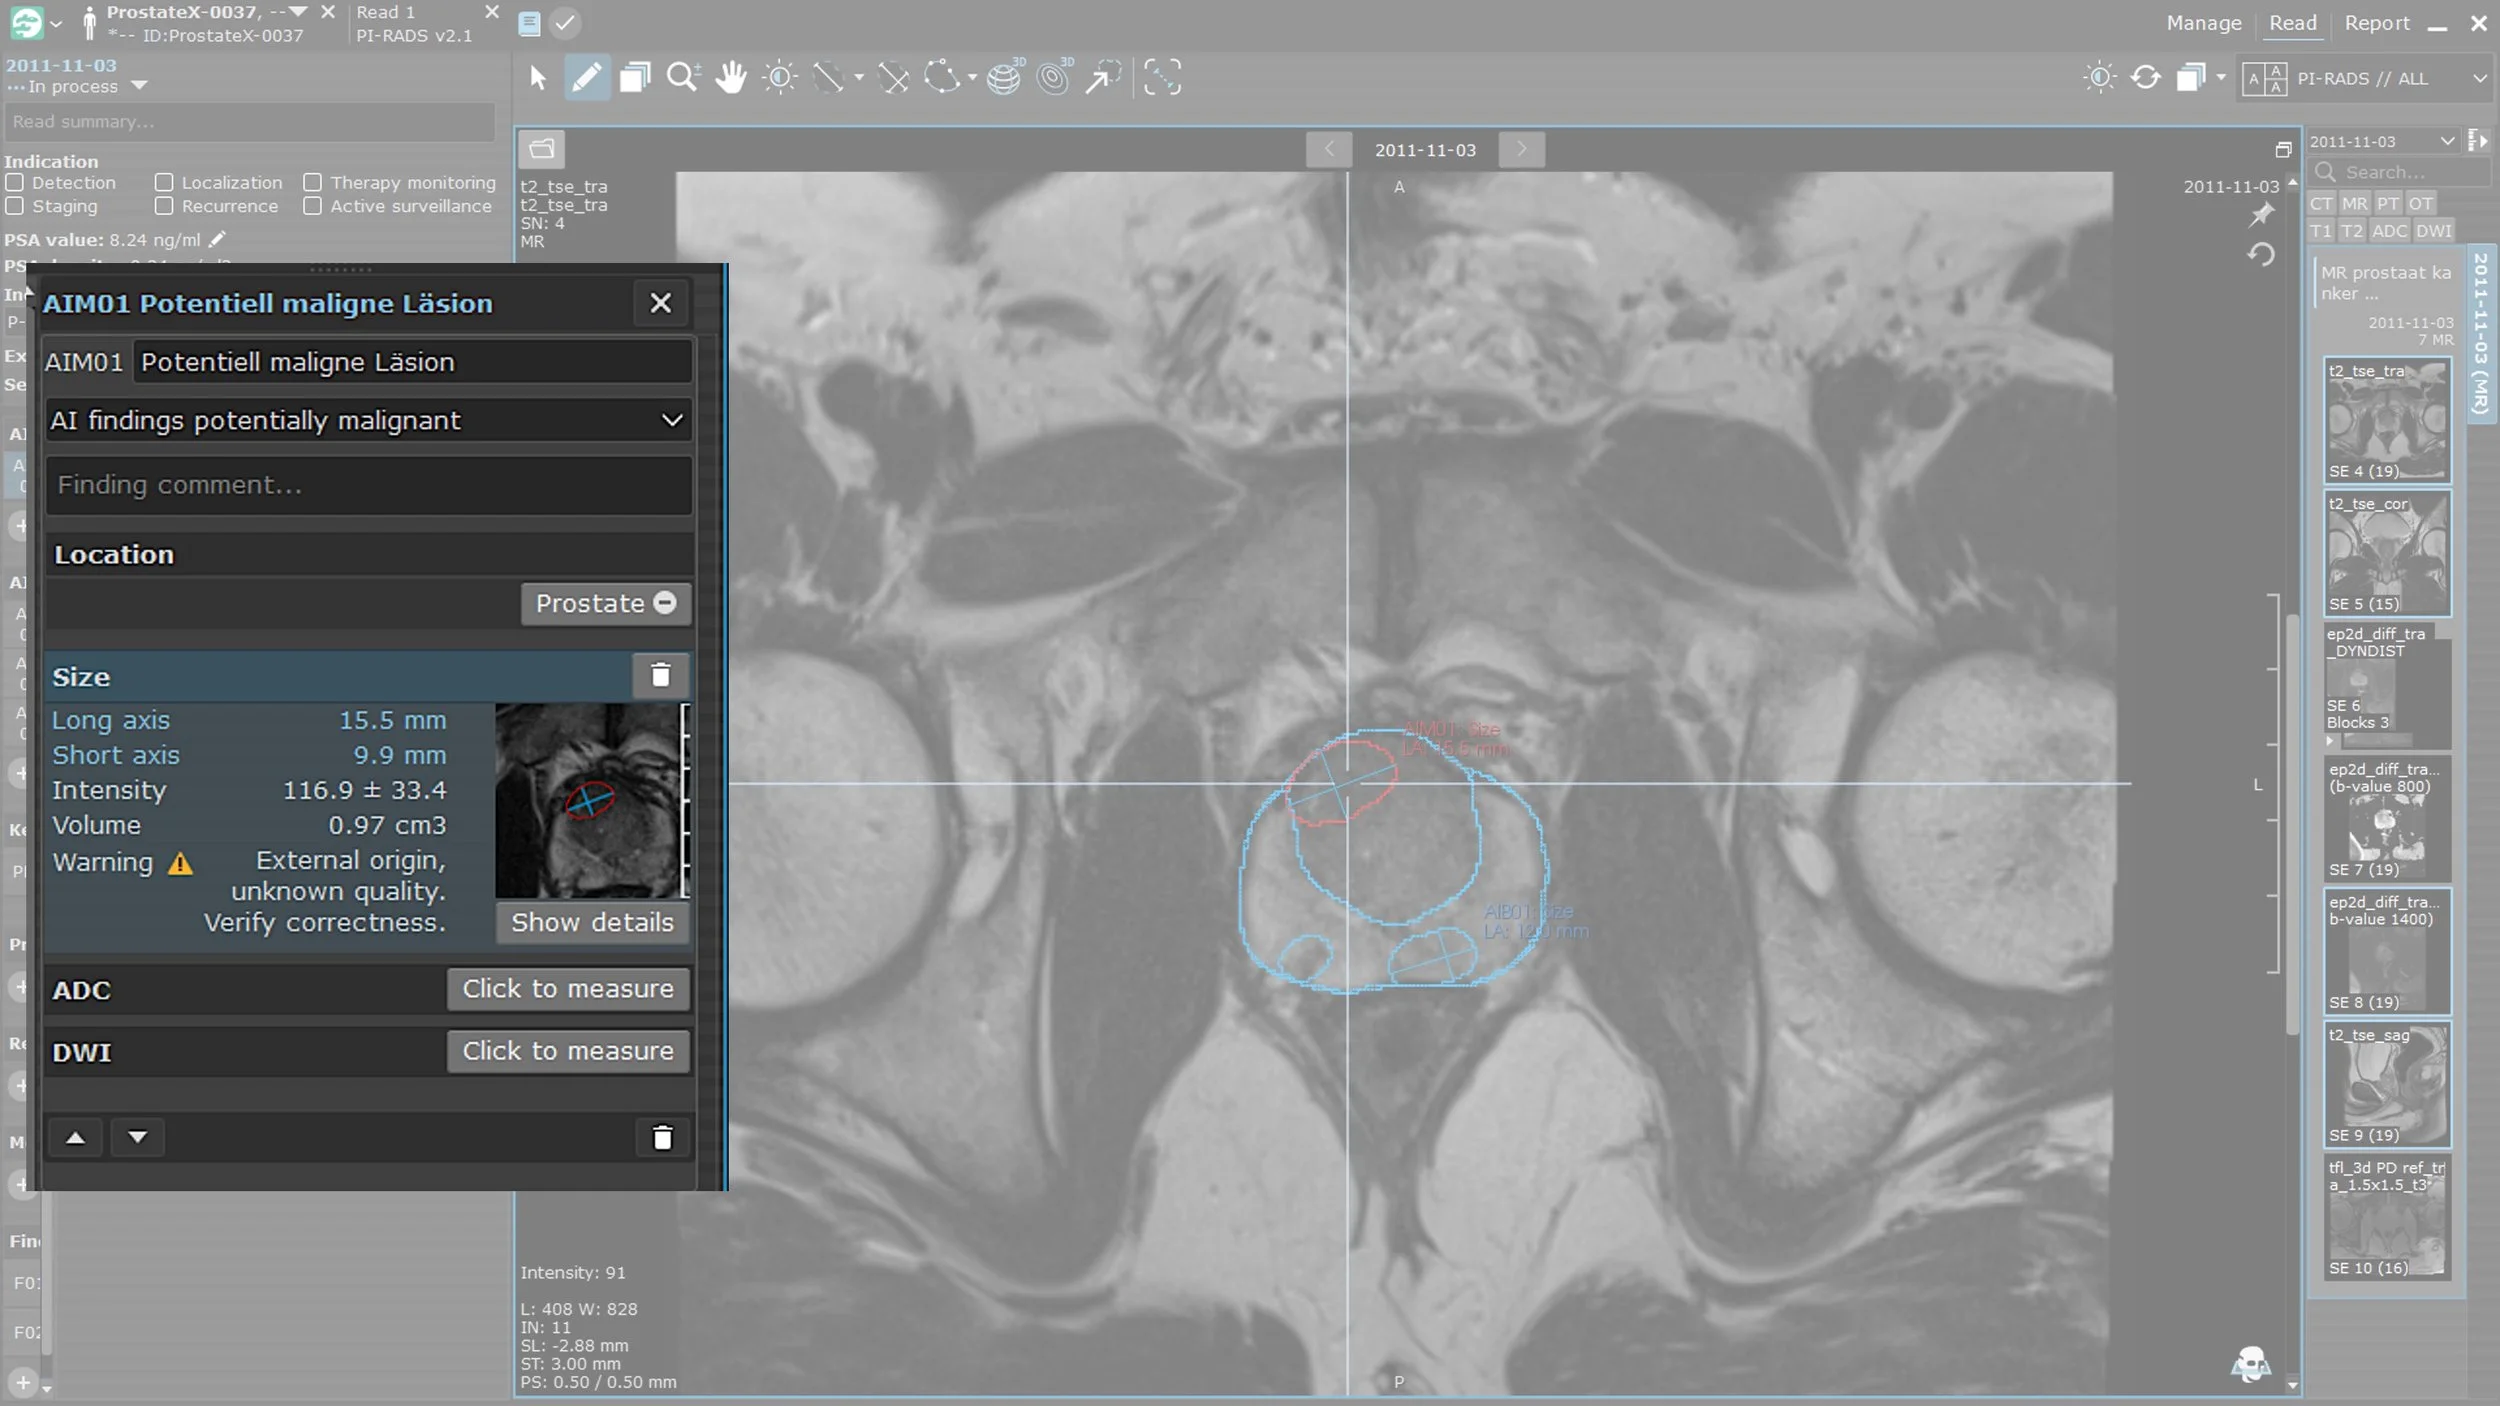
Task: Open the Manage tab
Action: (x=2203, y=23)
